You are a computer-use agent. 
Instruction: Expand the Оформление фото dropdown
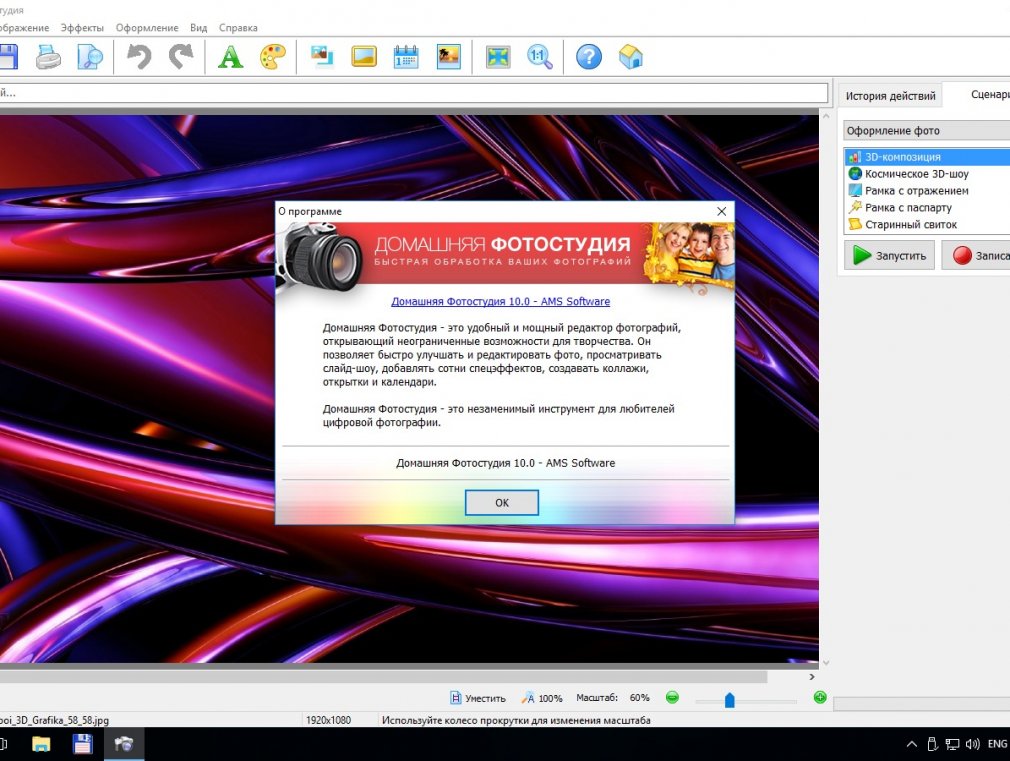[926, 131]
